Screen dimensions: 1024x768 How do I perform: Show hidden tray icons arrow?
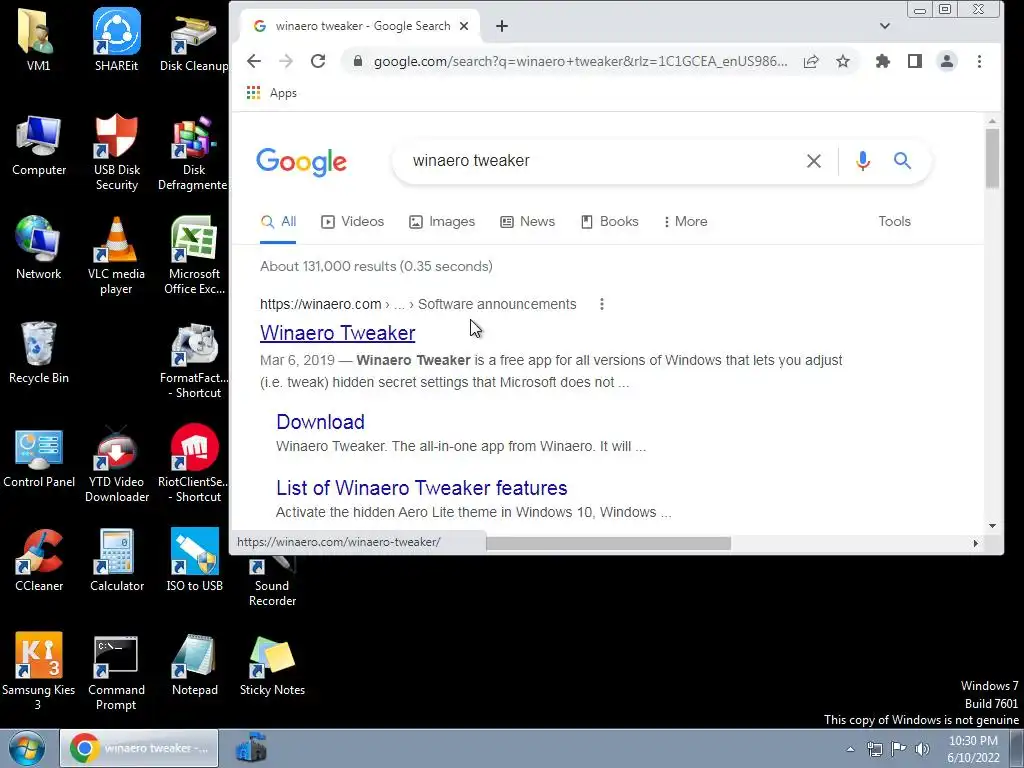(850, 749)
